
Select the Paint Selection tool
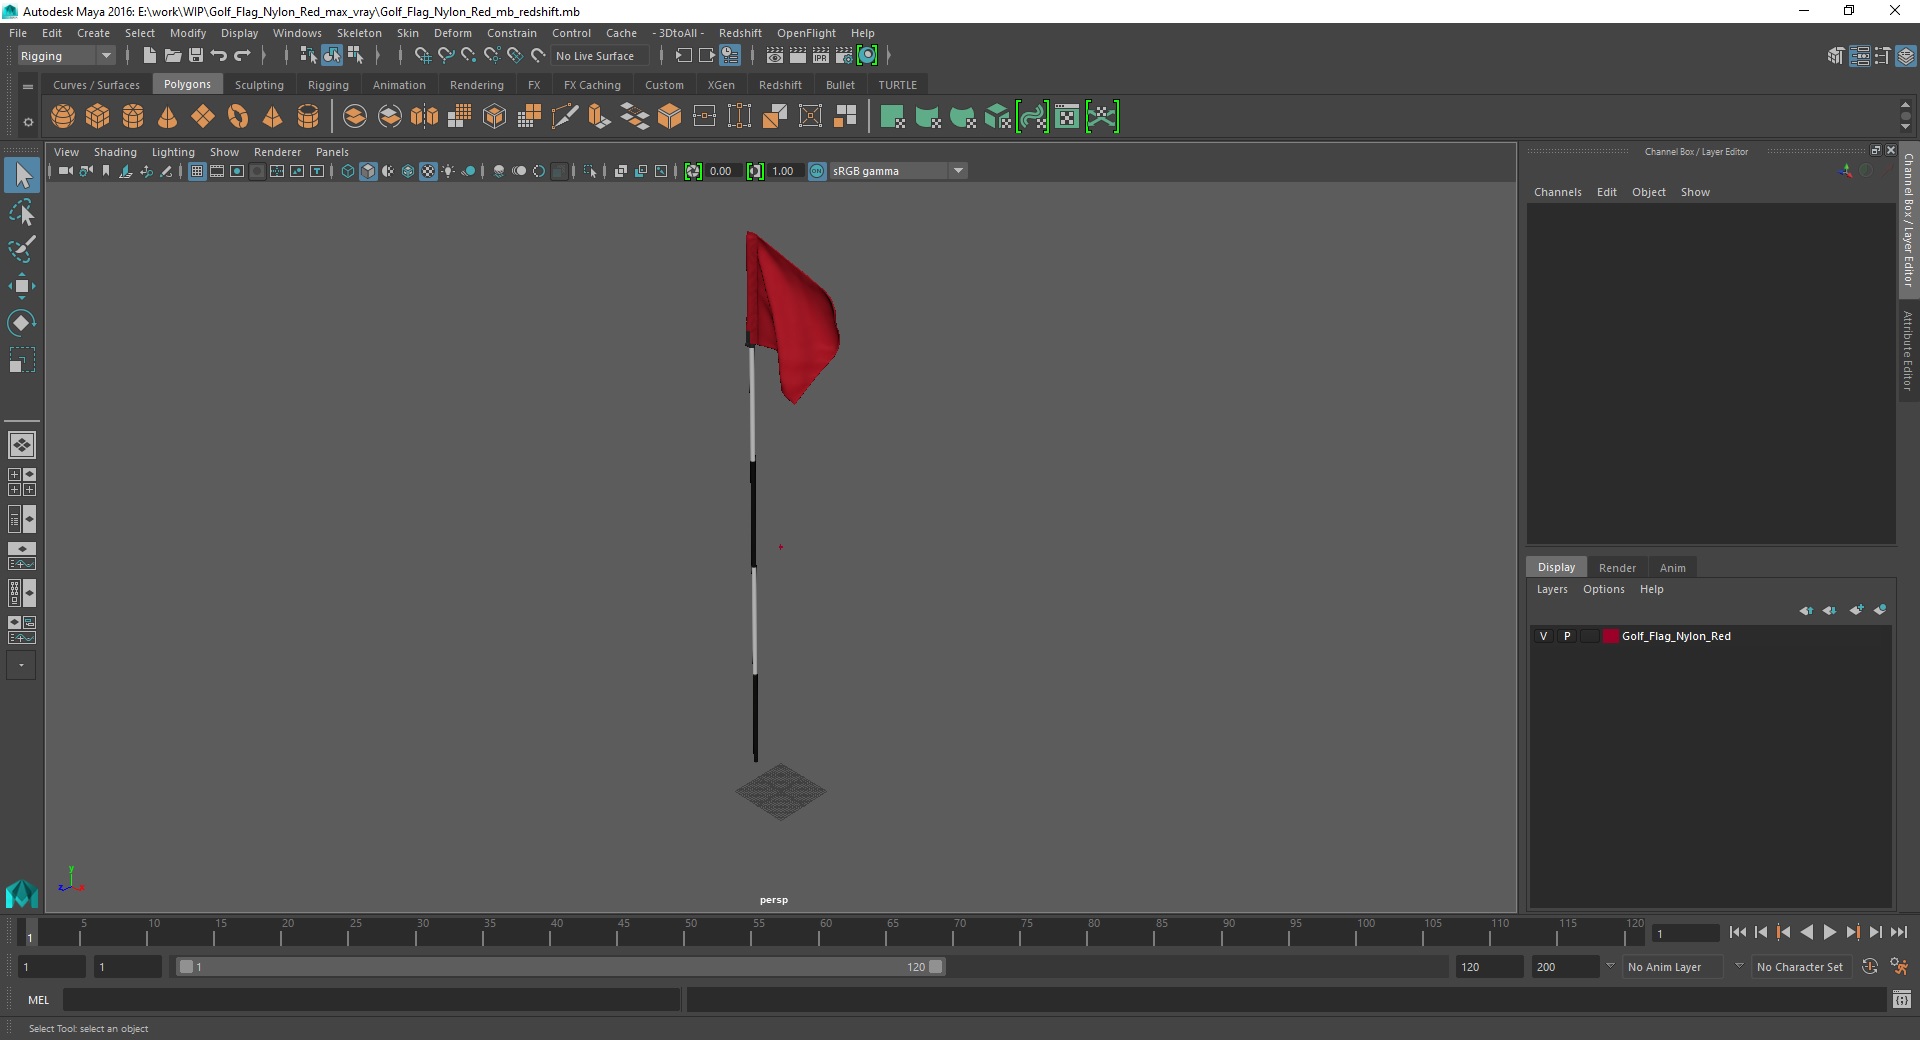[21, 249]
